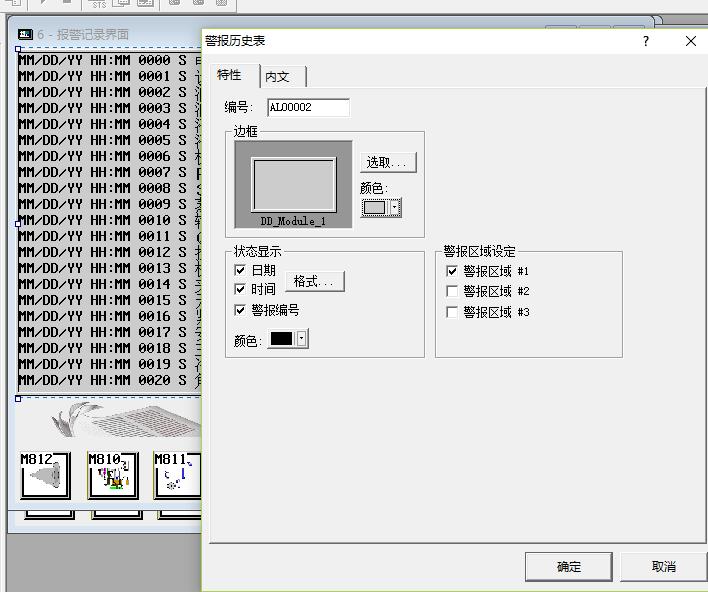Disable the 警报编号 checkbox

(240, 310)
